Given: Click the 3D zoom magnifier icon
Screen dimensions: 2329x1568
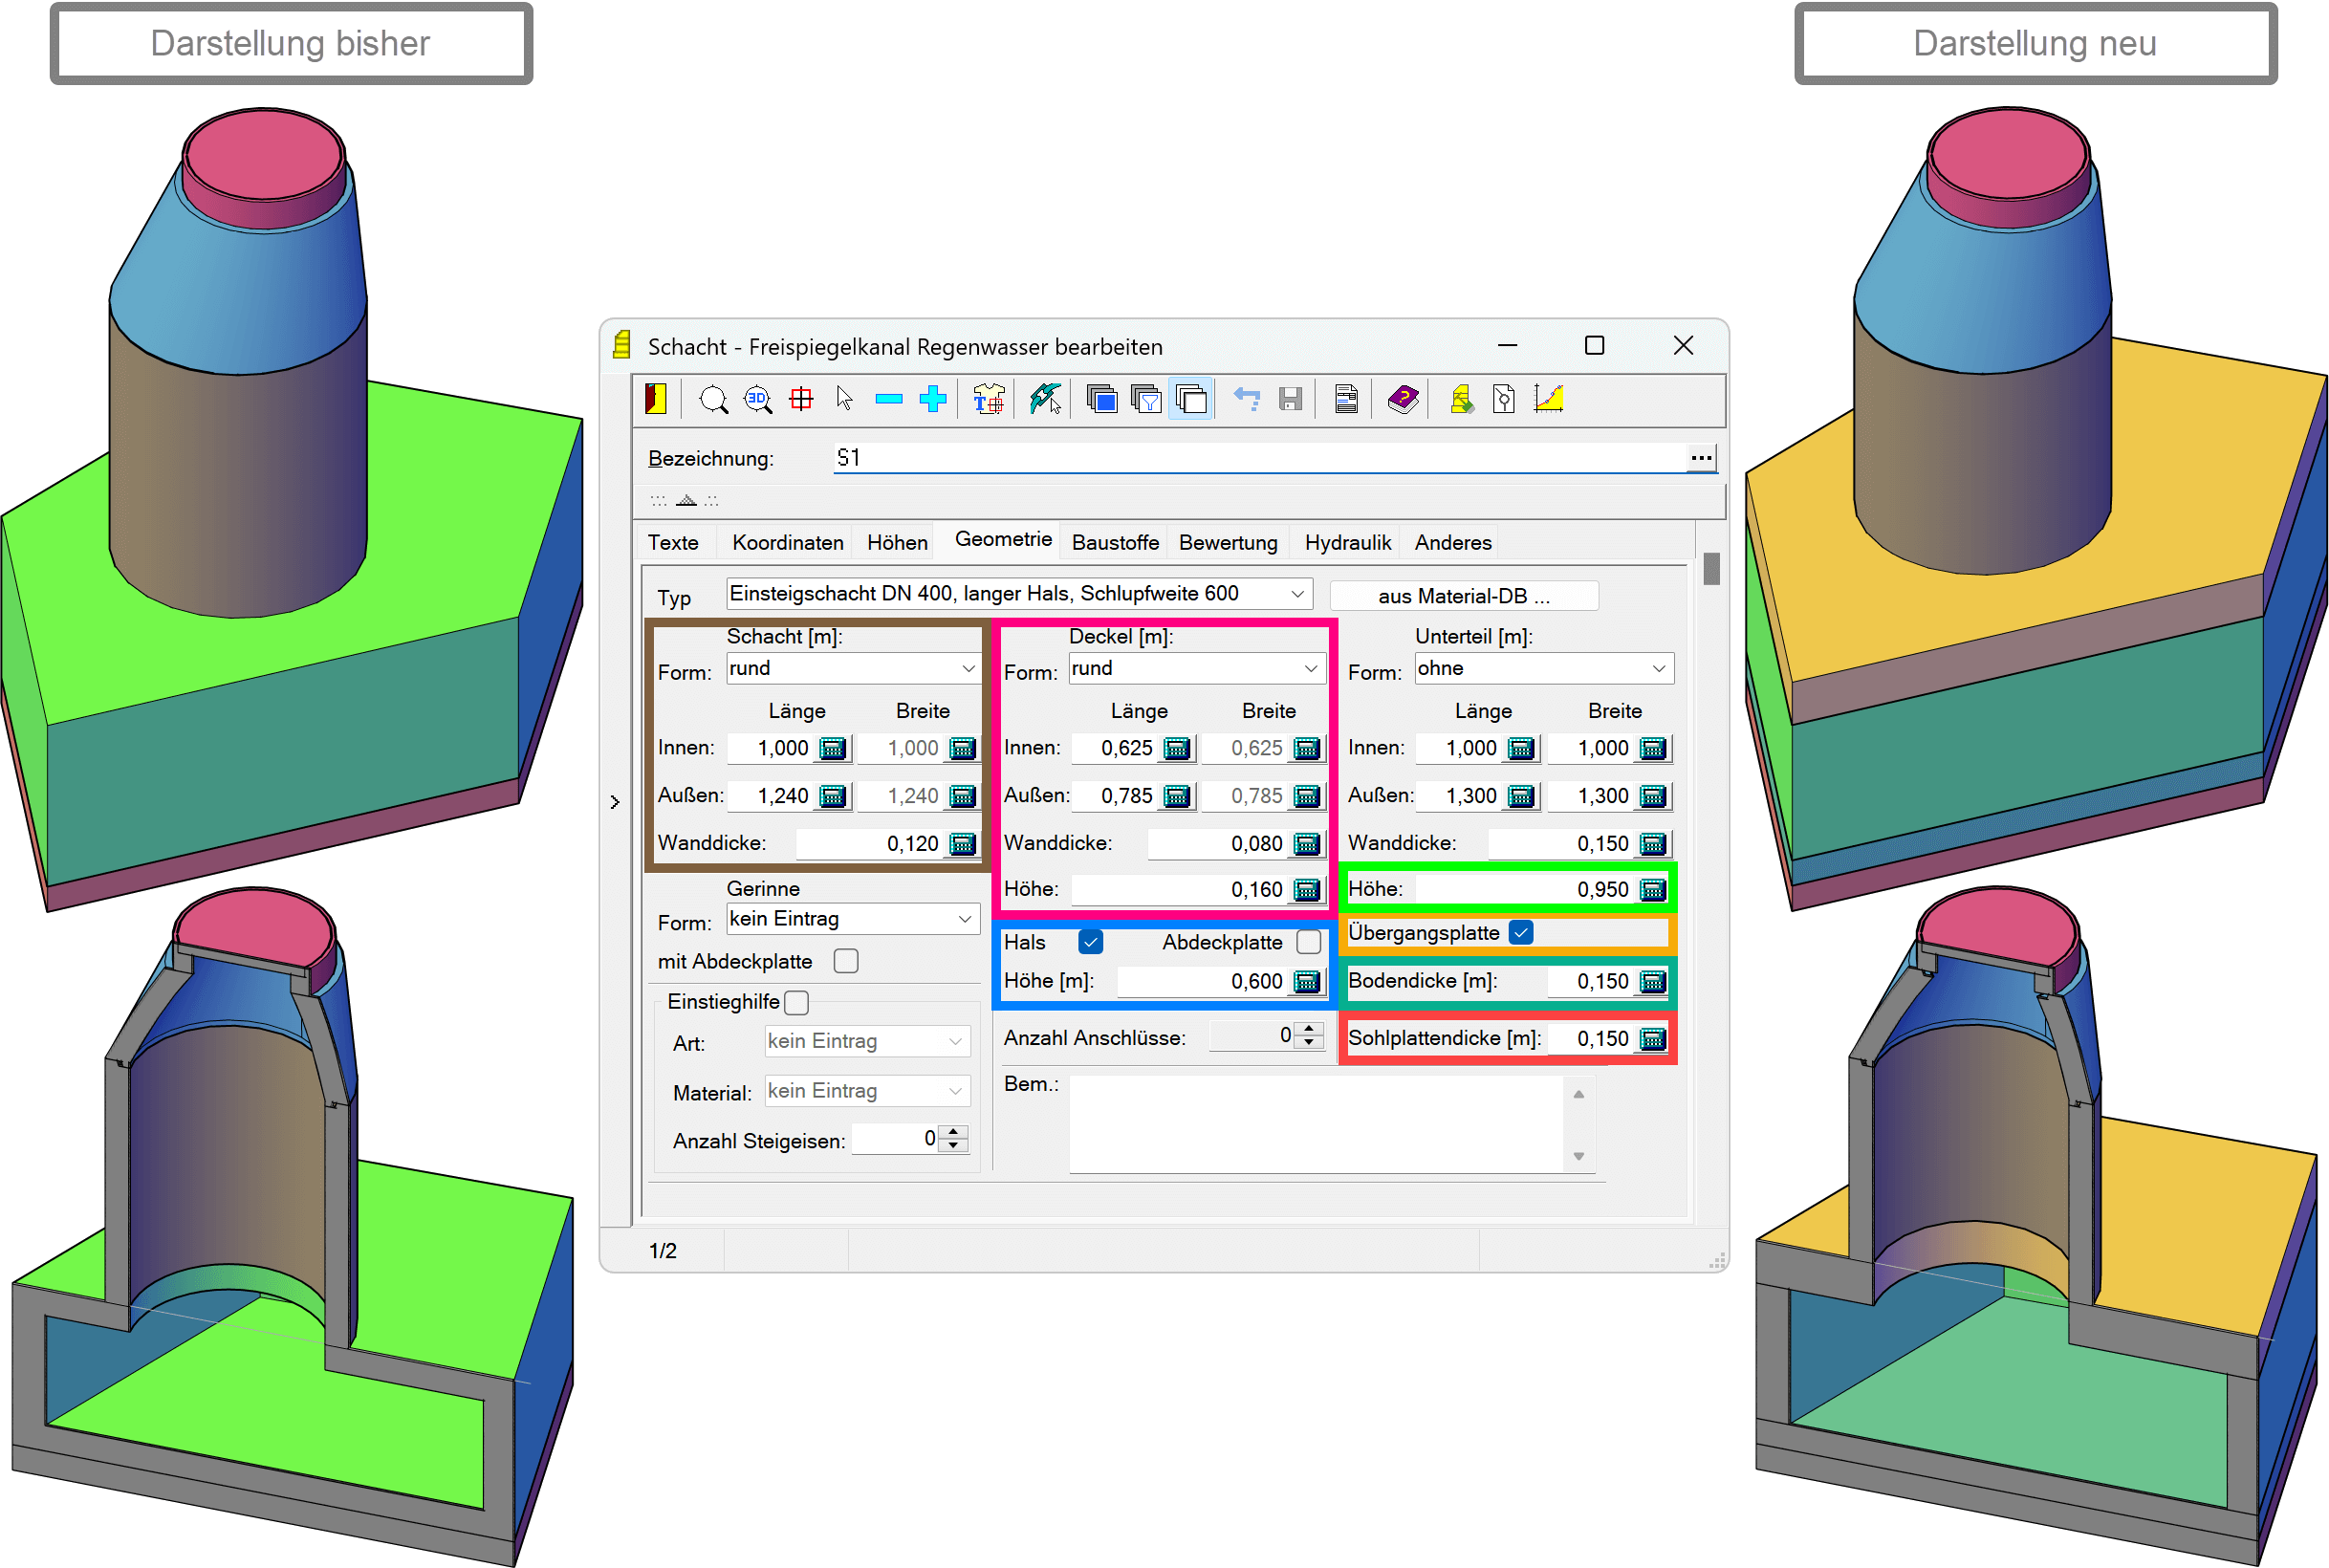Looking at the screenshot, I should 758,400.
